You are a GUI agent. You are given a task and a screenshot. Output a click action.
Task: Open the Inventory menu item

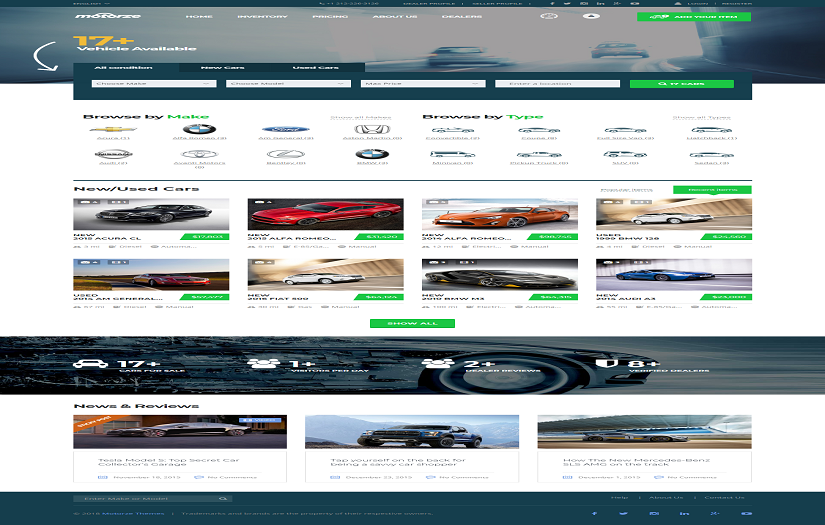[x=263, y=16]
